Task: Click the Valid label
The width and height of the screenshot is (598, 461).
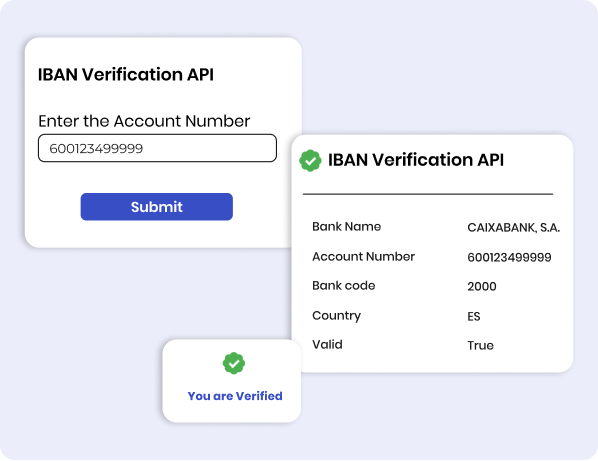Action: [x=327, y=344]
